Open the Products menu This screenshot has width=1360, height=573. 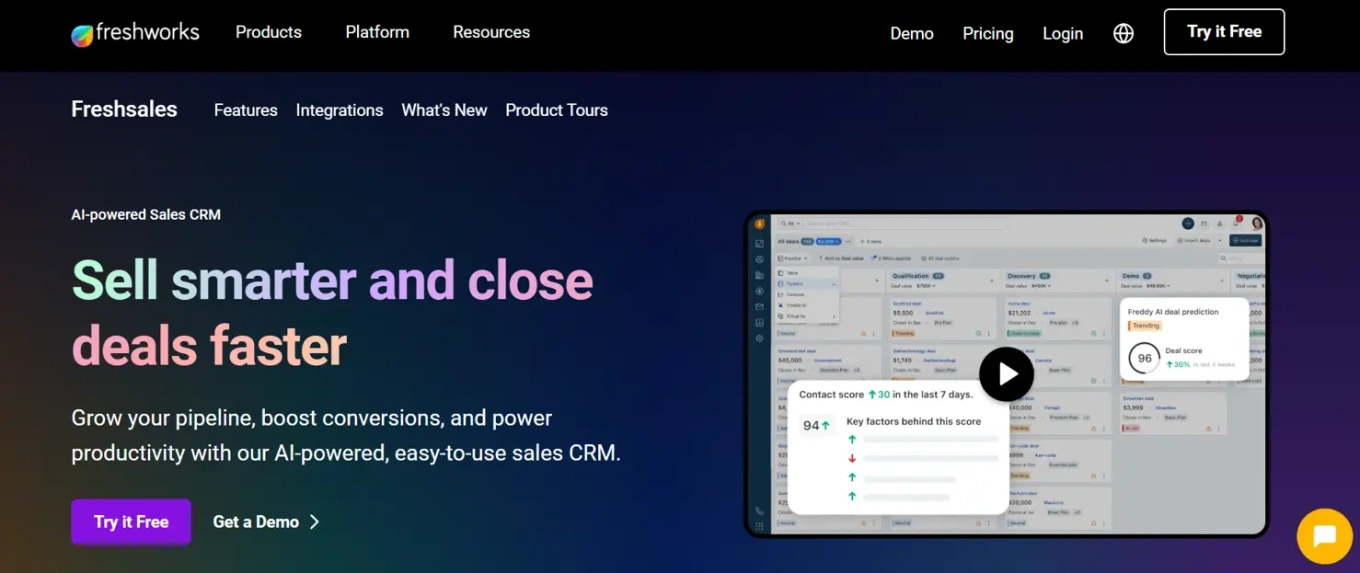(268, 32)
